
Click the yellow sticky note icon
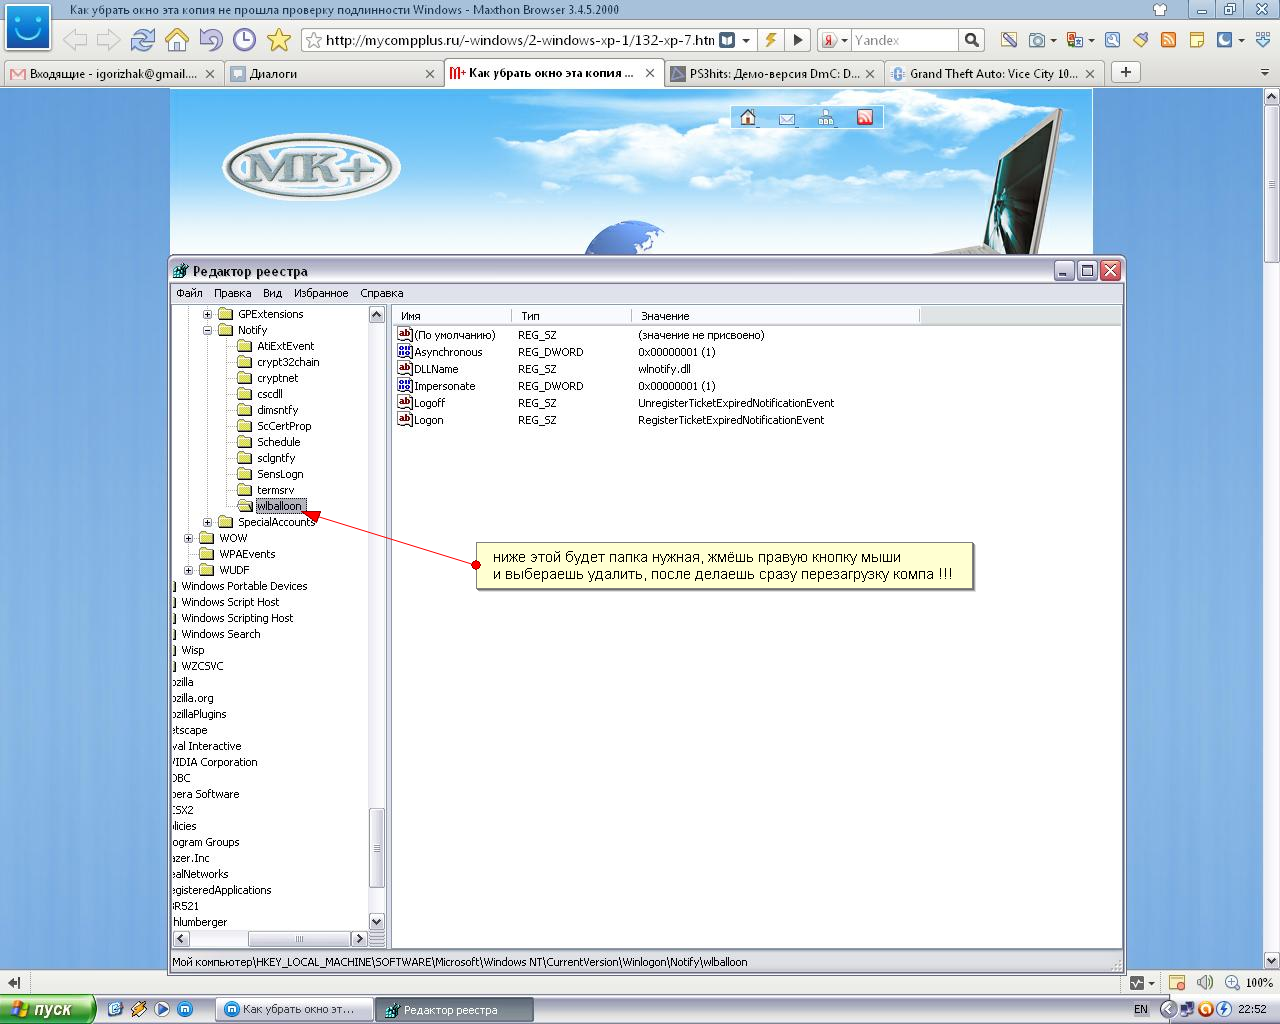(1197, 40)
